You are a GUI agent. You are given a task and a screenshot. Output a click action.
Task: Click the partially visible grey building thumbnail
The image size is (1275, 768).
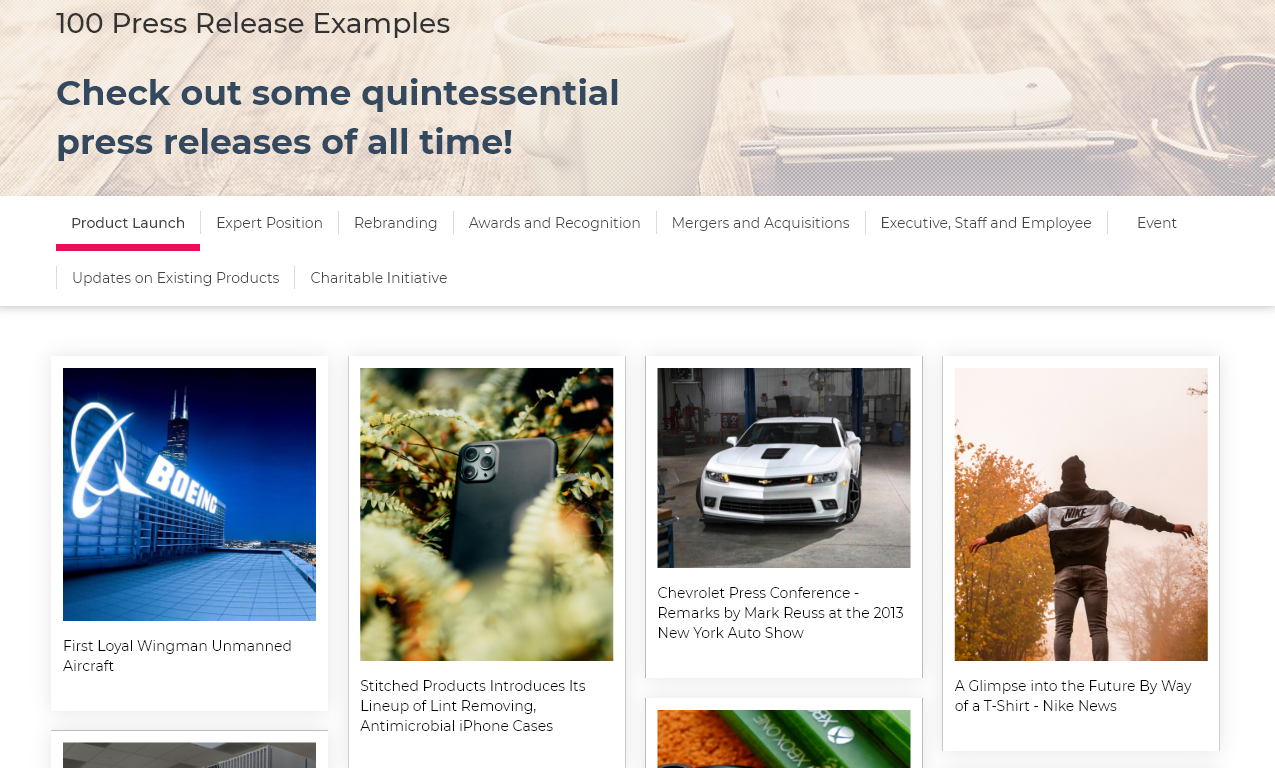tap(189, 755)
